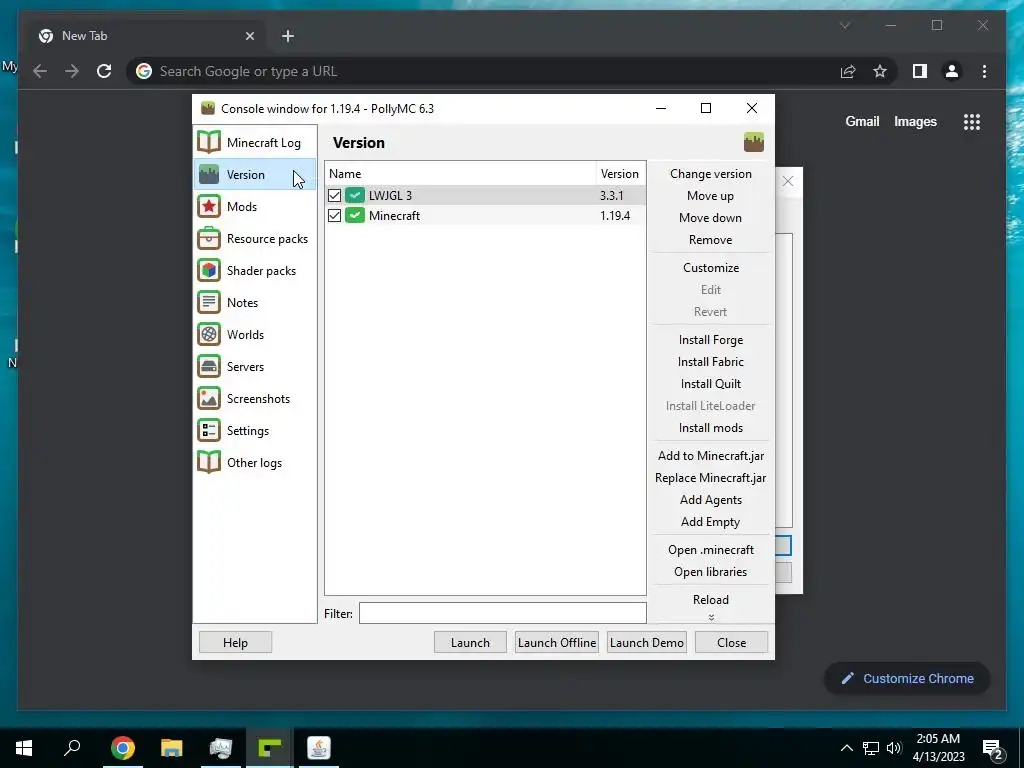
Task: Click Move down
Action: (x=711, y=217)
